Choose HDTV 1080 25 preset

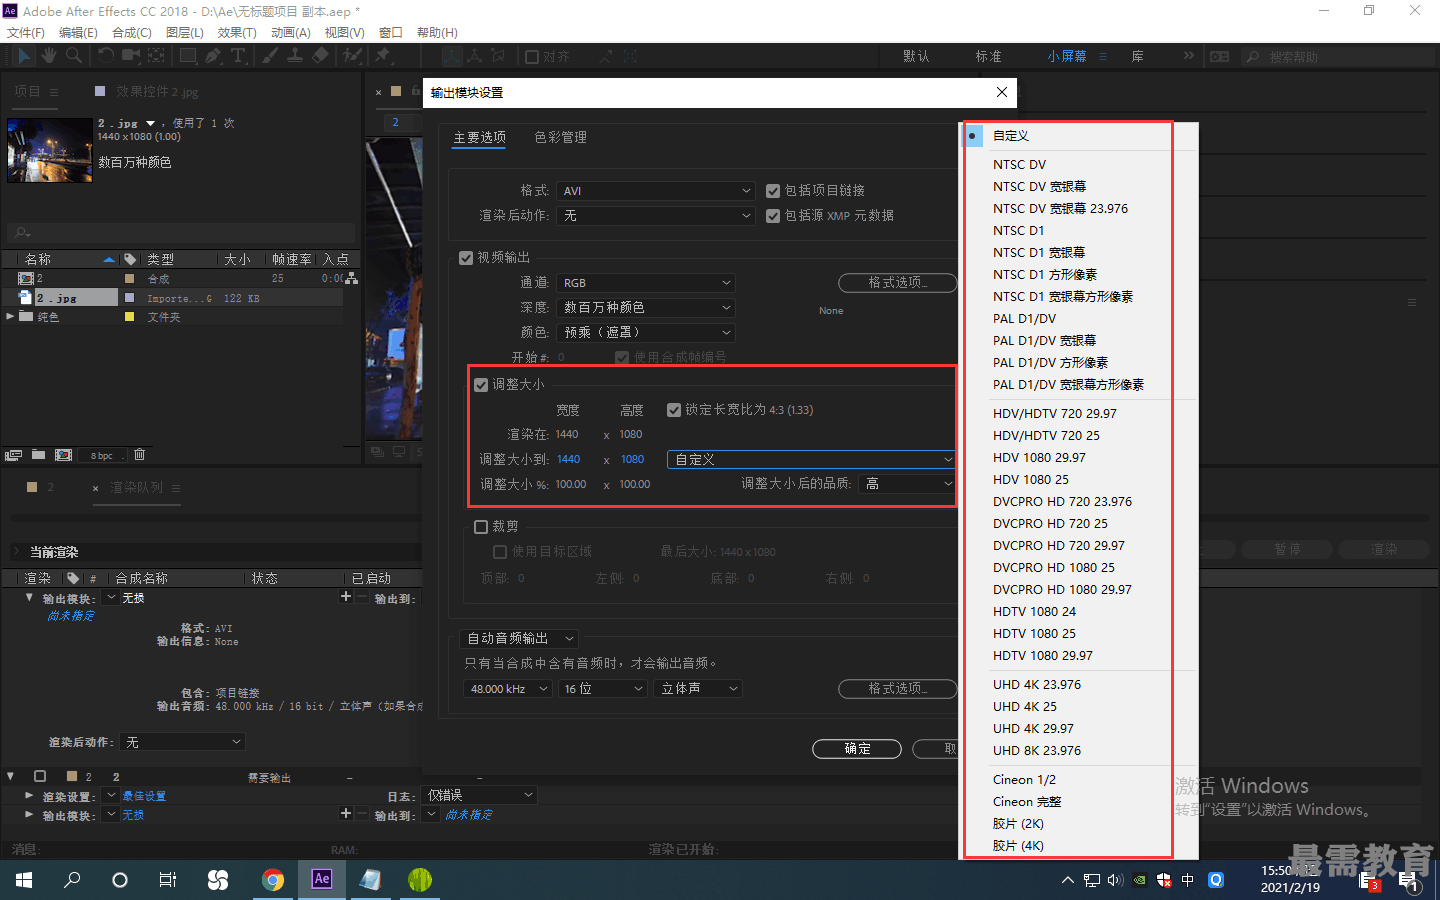1034,633
